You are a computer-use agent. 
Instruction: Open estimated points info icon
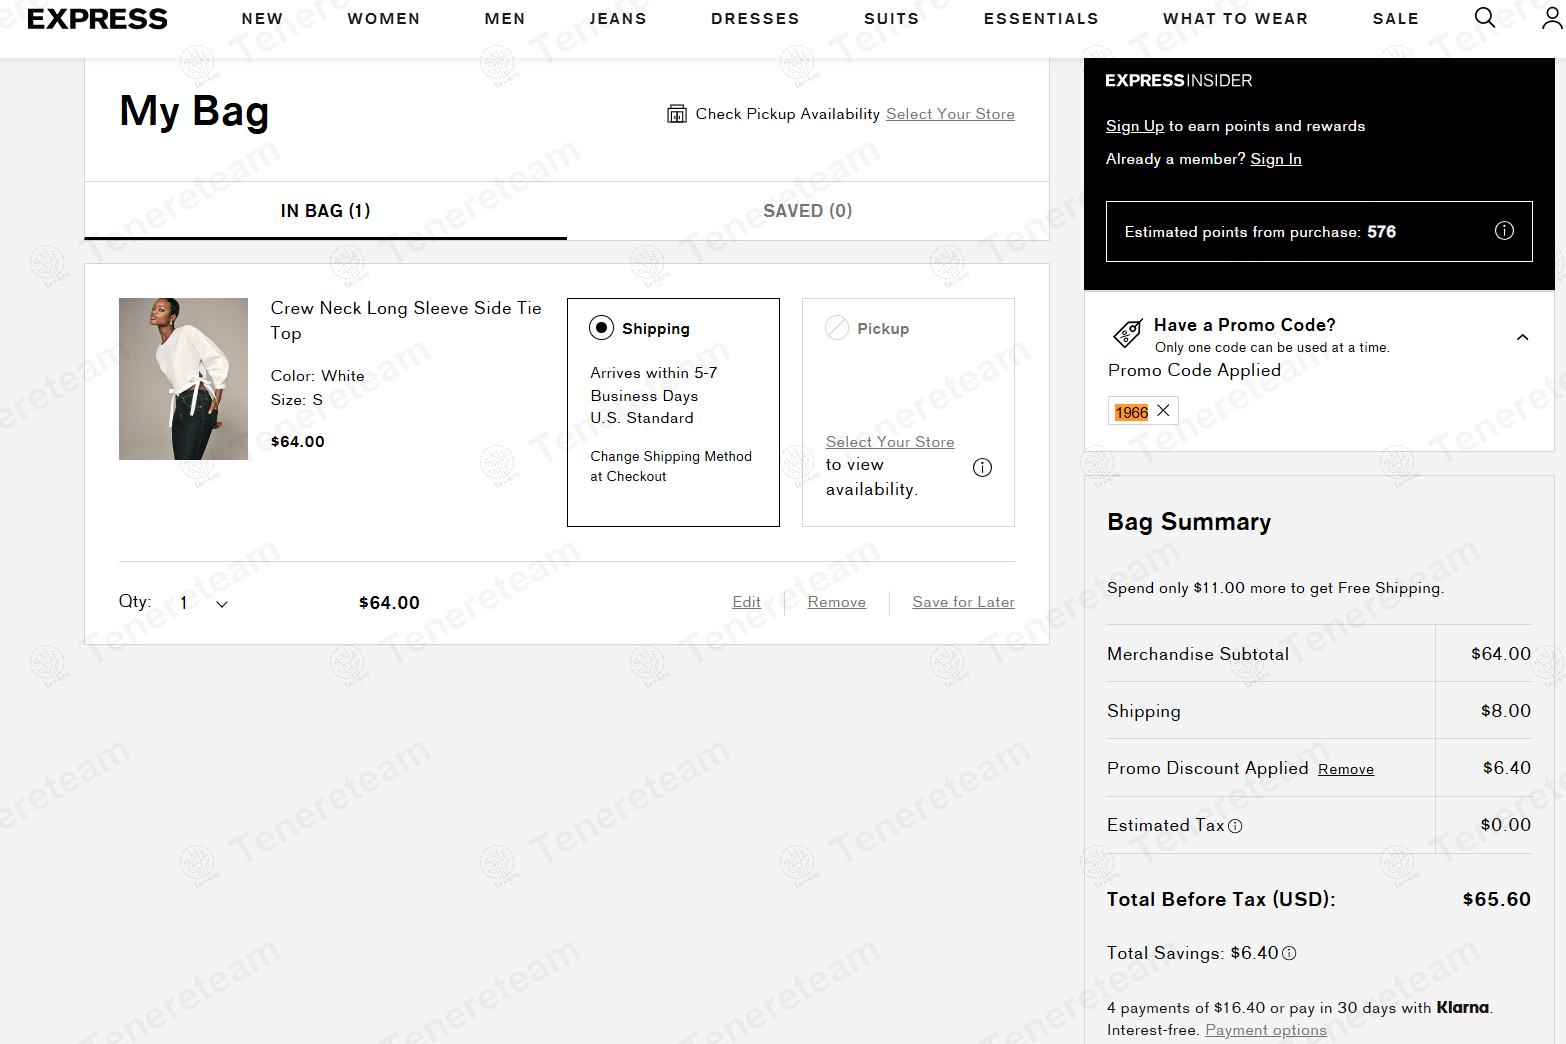click(x=1503, y=231)
